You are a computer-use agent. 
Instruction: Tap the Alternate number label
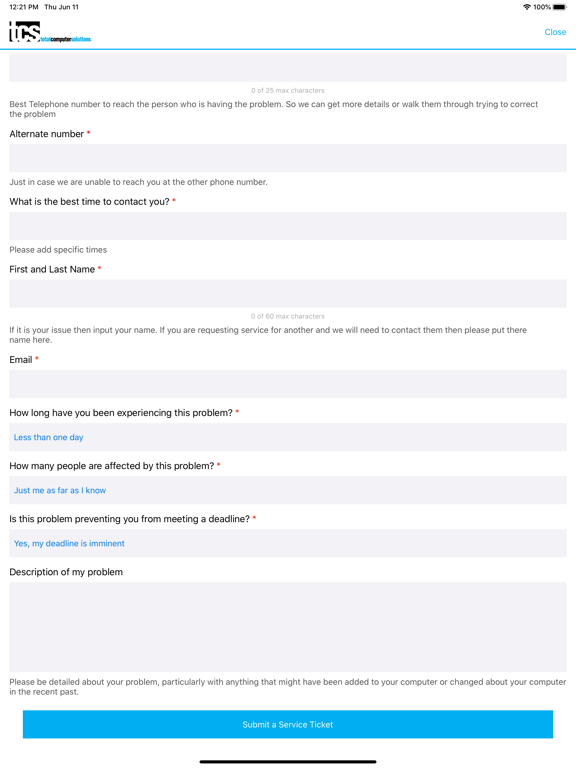click(47, 134)
